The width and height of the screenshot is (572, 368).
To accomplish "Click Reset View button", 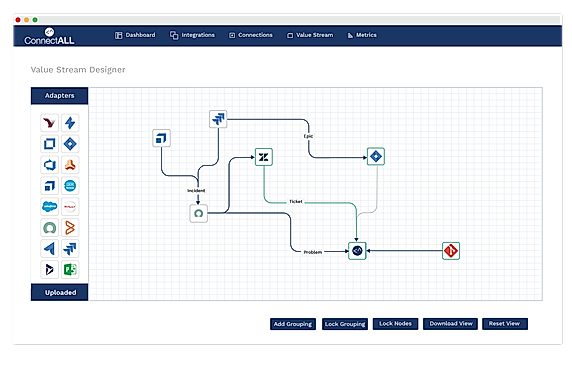I will (x=505, y=324).
